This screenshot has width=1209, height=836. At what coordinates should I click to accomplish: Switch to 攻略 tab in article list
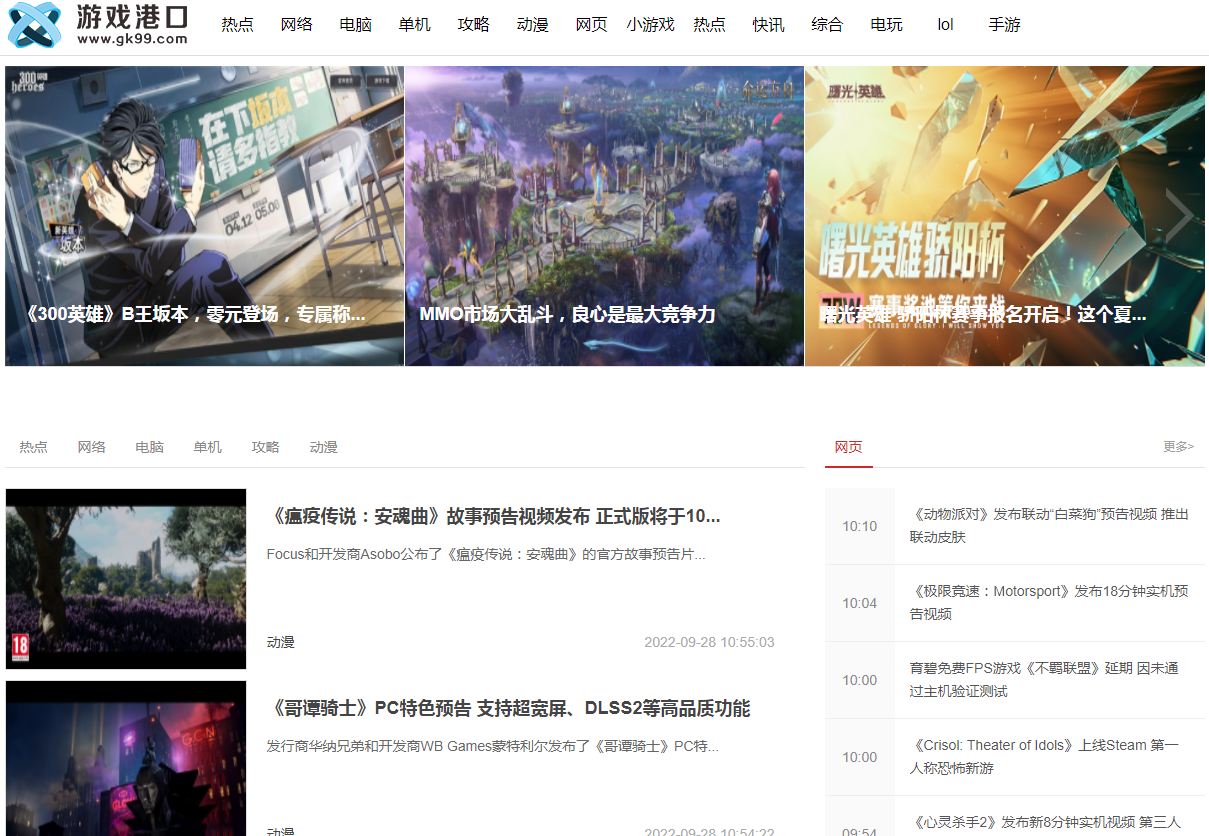pos(265,447)
